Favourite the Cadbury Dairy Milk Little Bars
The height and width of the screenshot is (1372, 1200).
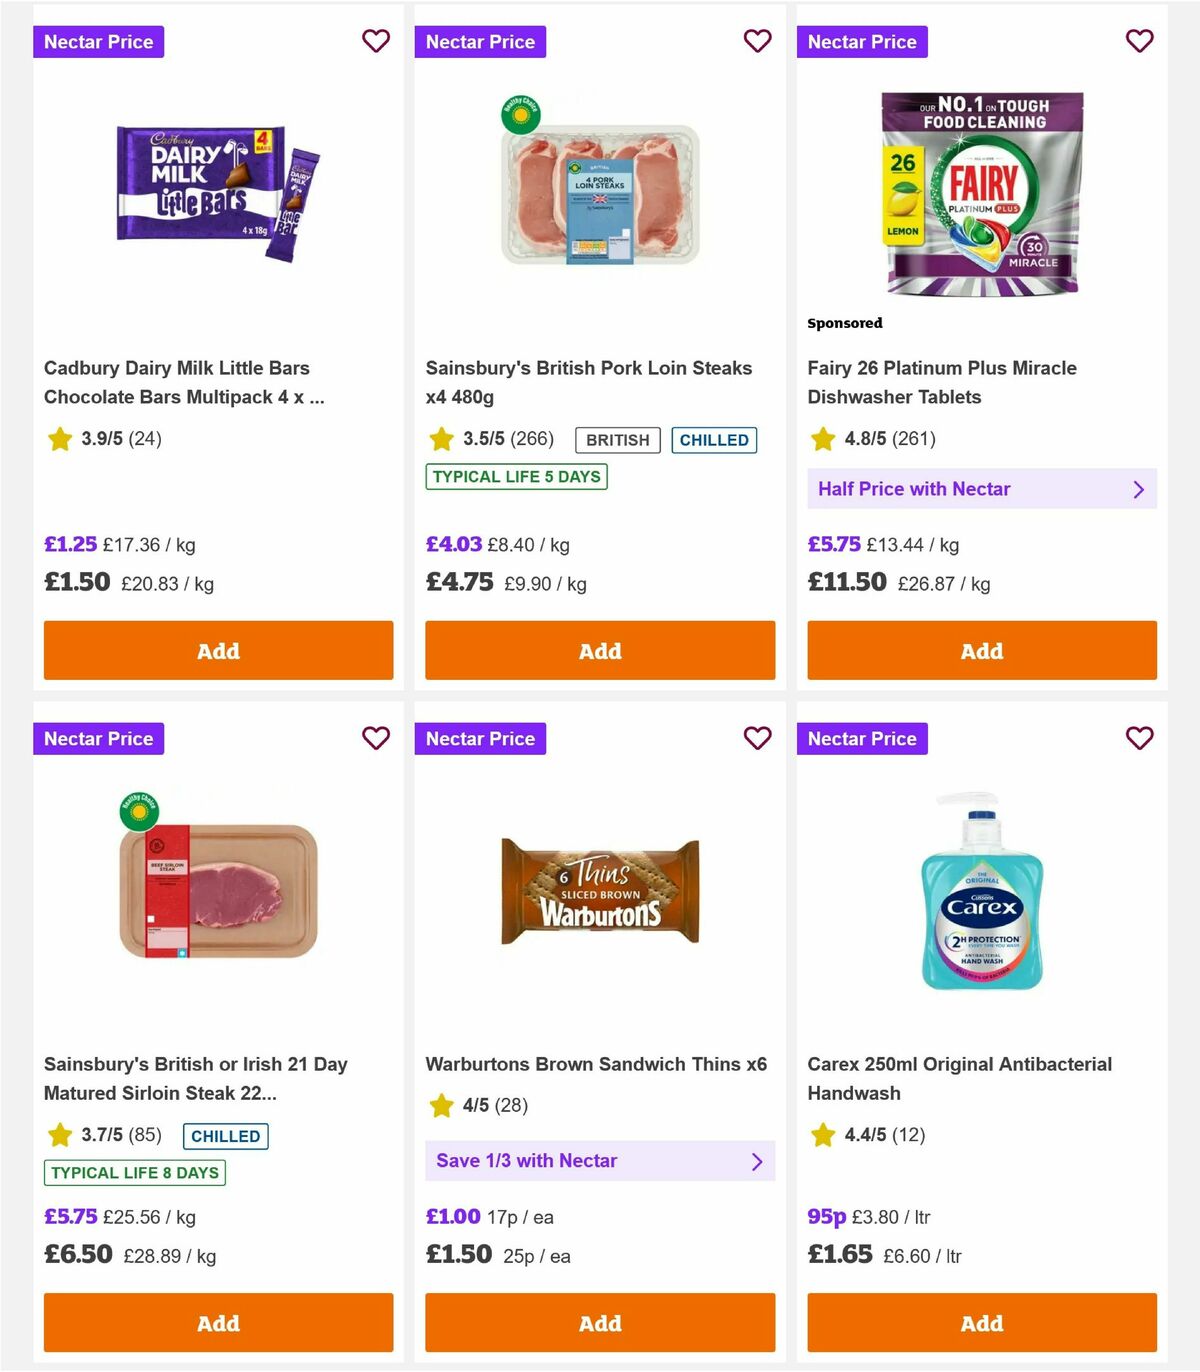point(376,41)
